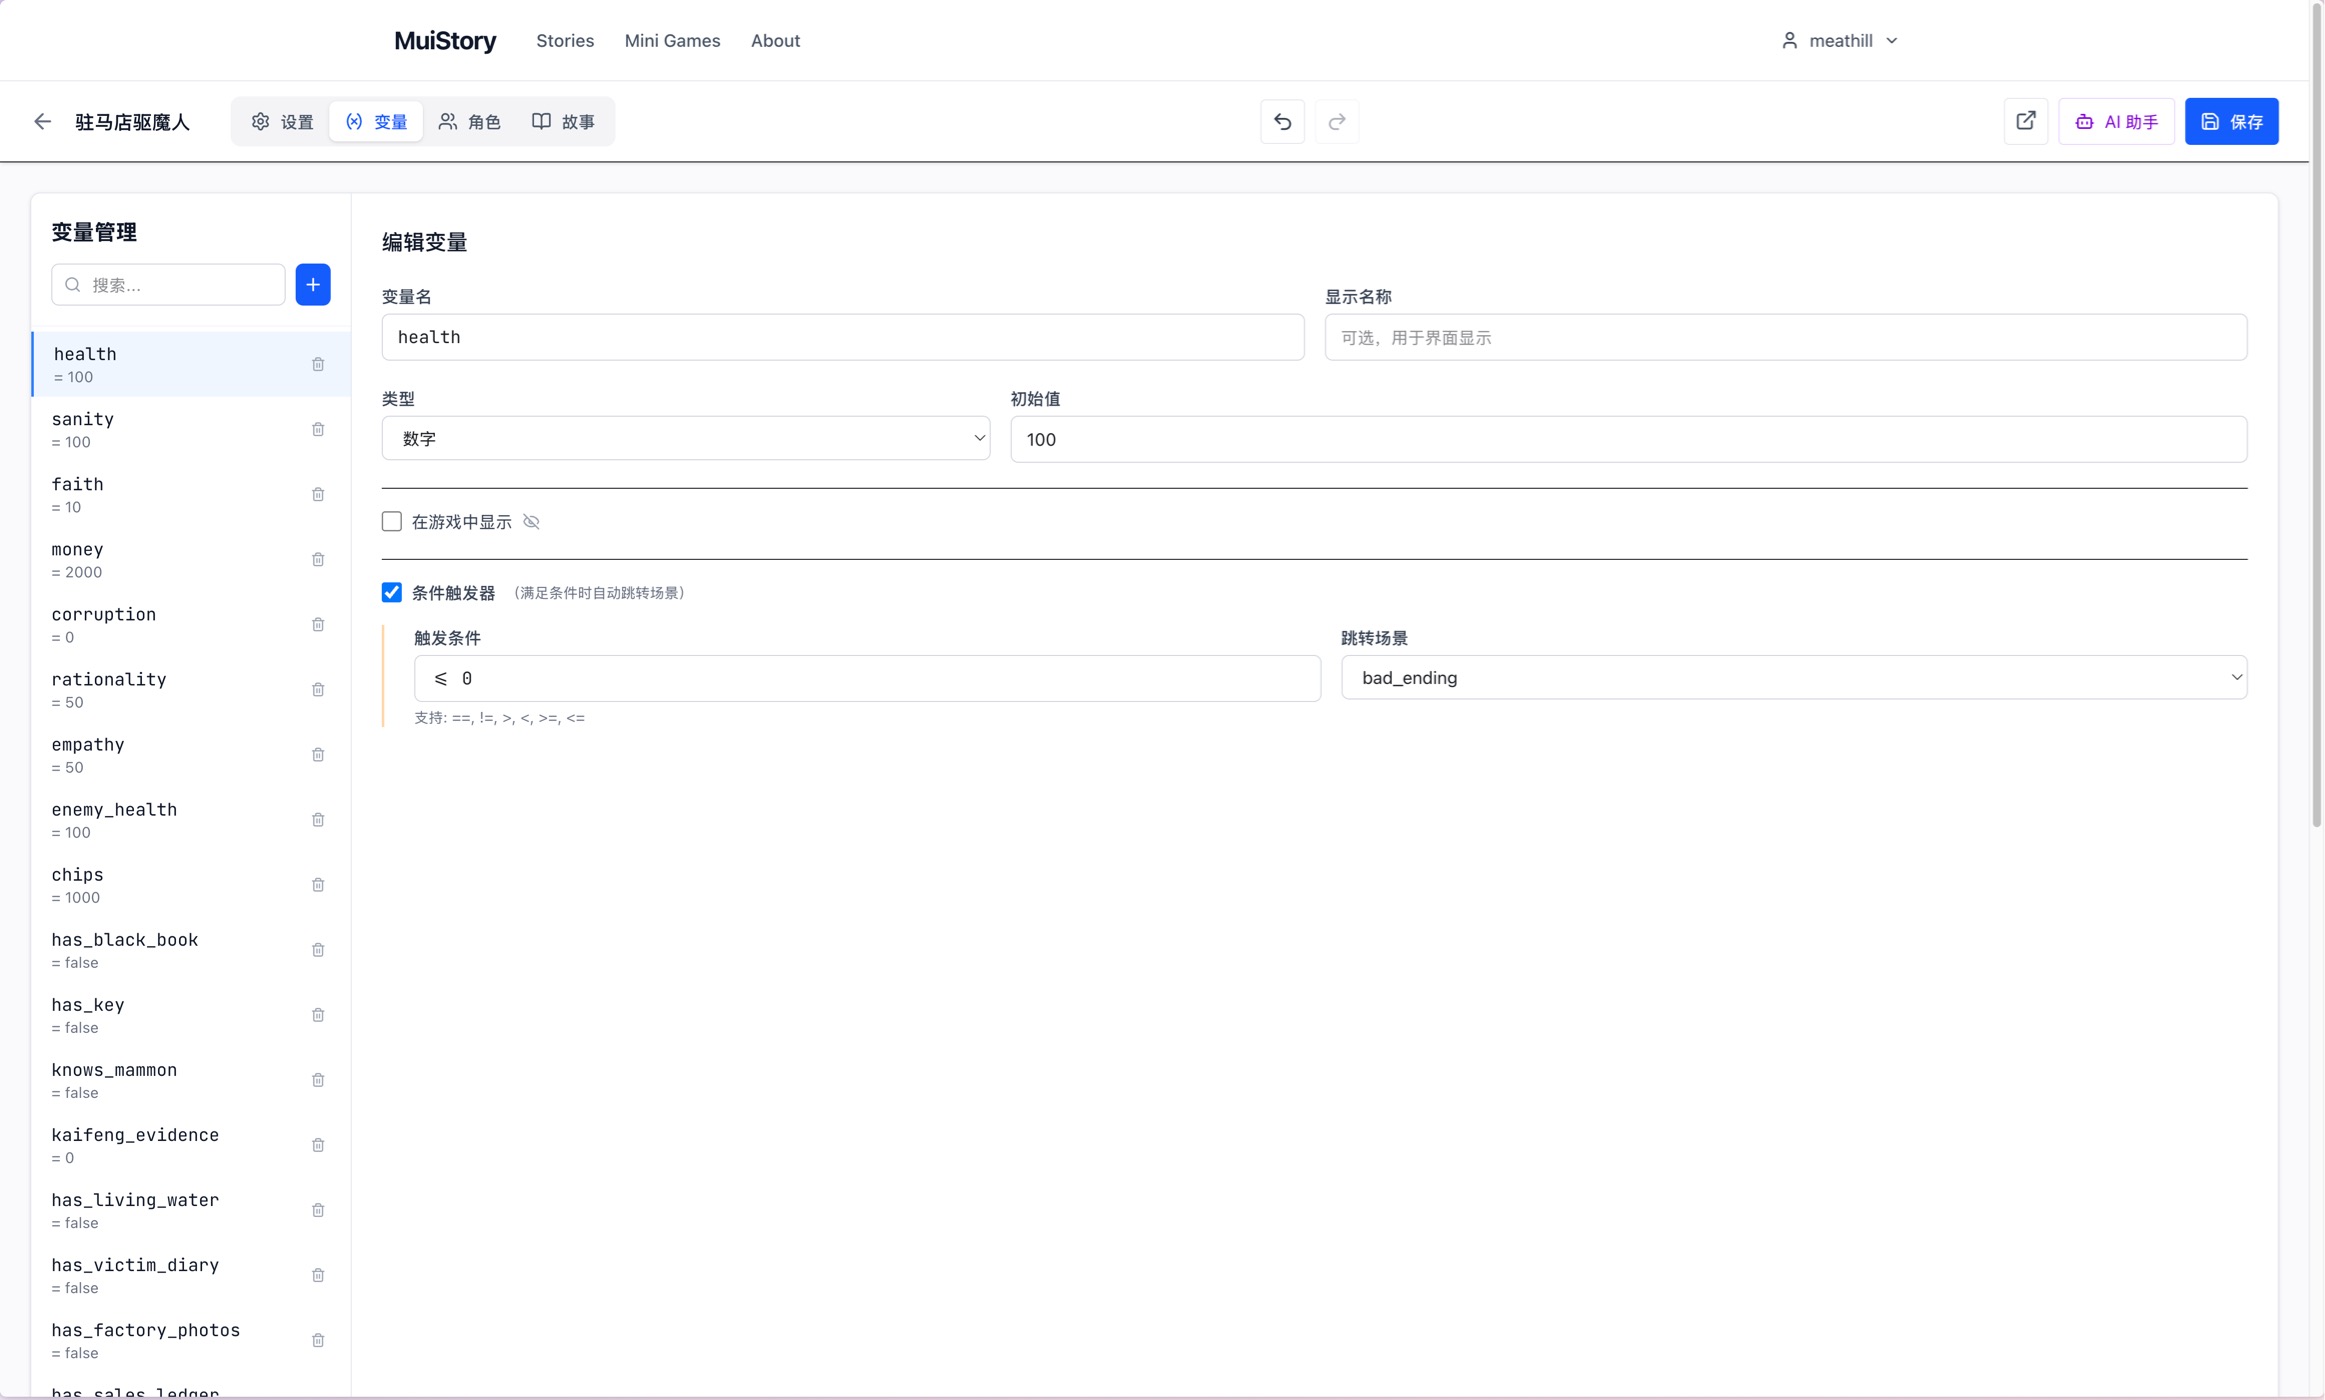Delete the money variable trash icon
Screen dimensions: 2325x1400
coord(318,560)
